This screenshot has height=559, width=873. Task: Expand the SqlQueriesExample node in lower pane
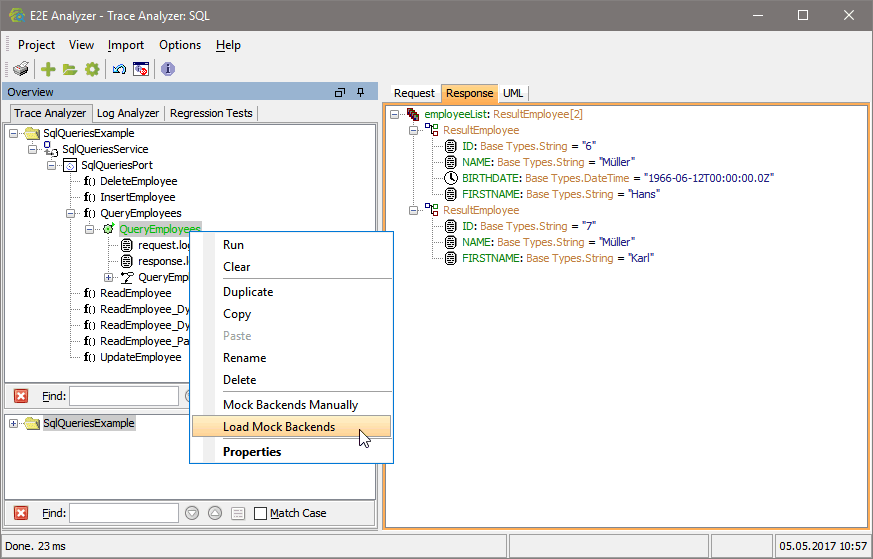(x=14, y=423)
